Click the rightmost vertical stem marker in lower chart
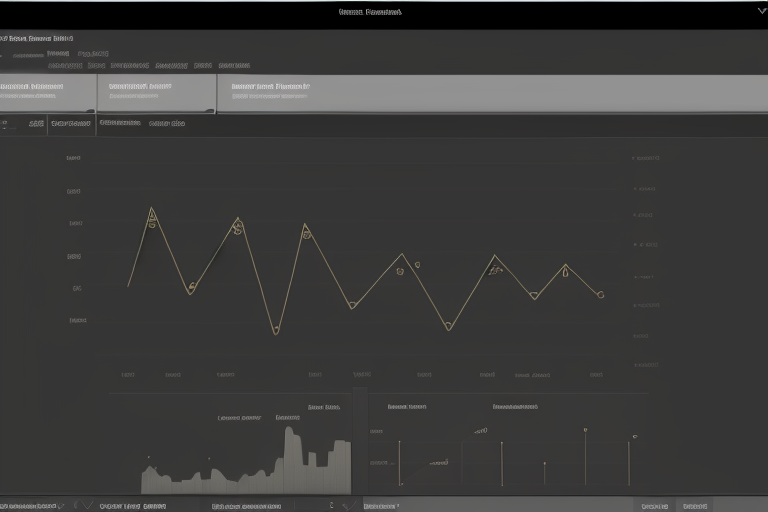The width and height of the screenshot is (768, 512). click(629, 460)
